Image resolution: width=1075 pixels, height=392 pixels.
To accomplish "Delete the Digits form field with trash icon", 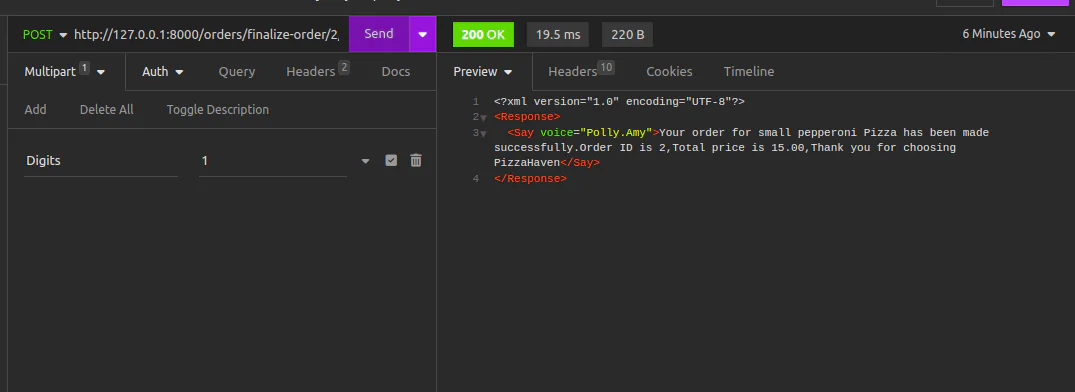I will click(415, 160).
